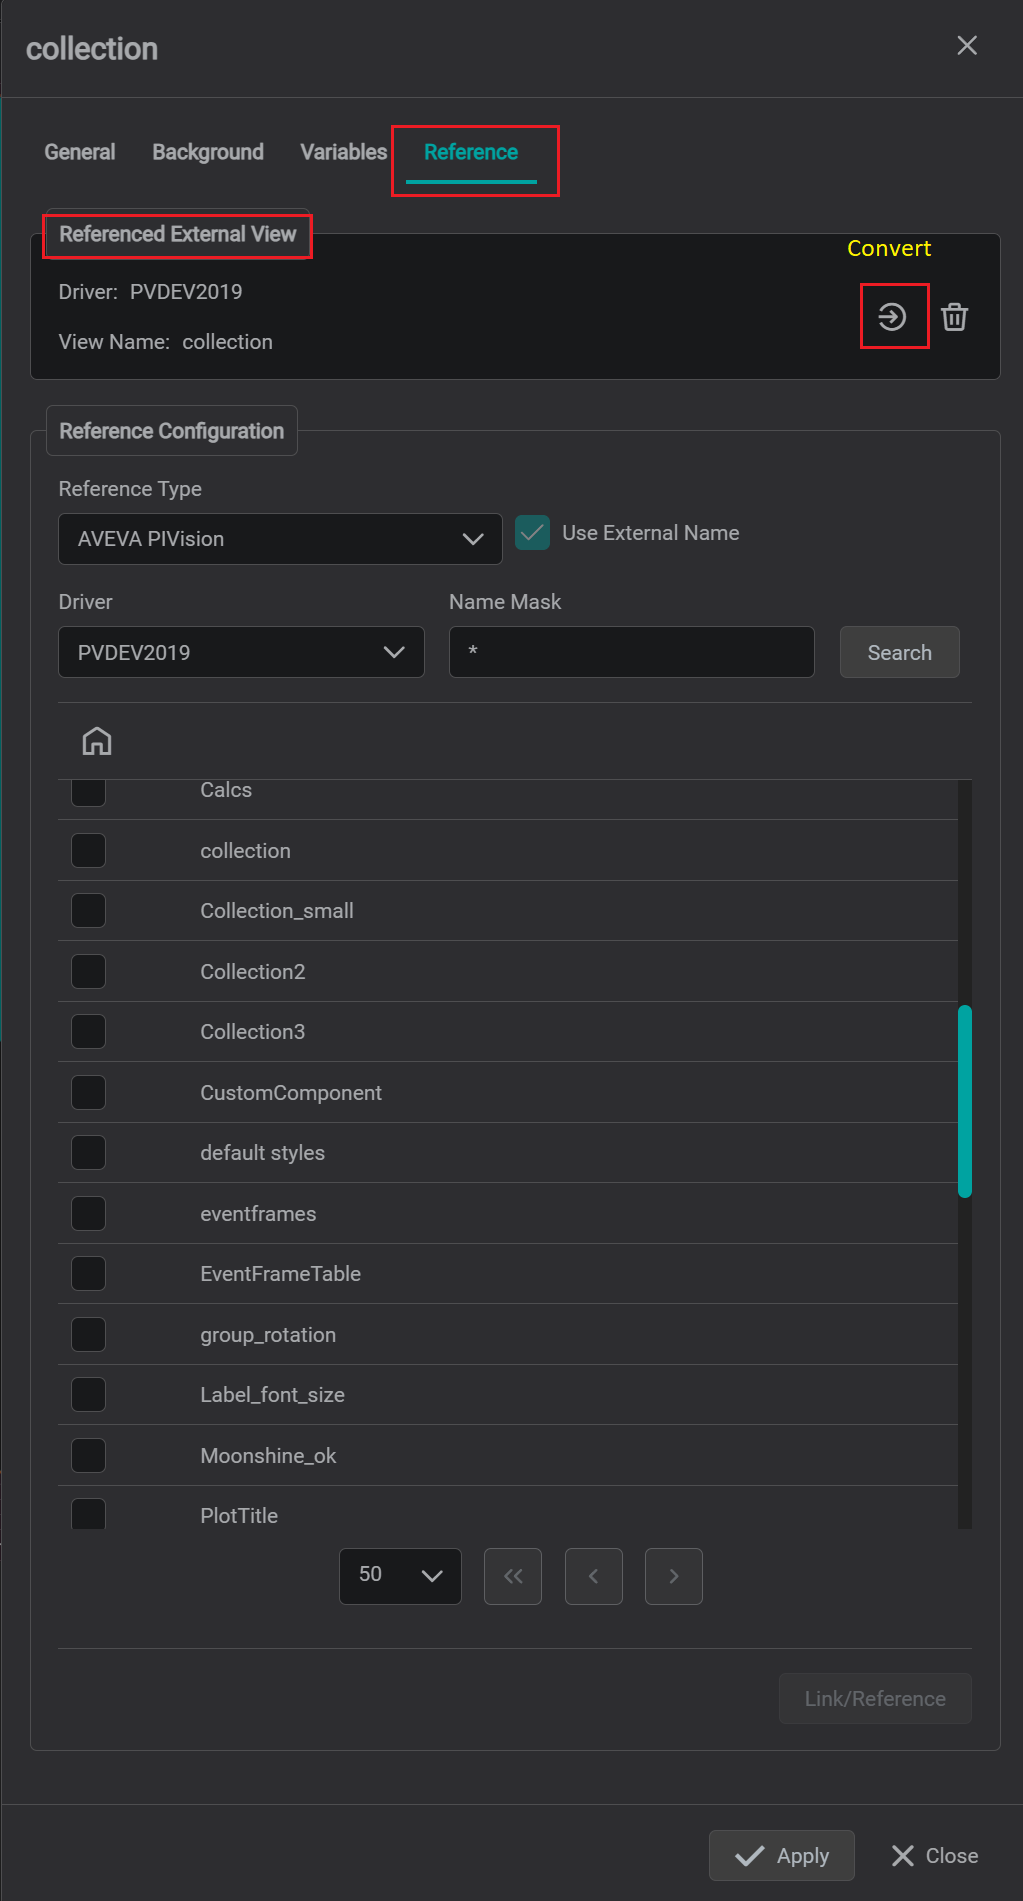Click the teal vertical scrollbar thumb
1023x1901 pixels.
965,1101
